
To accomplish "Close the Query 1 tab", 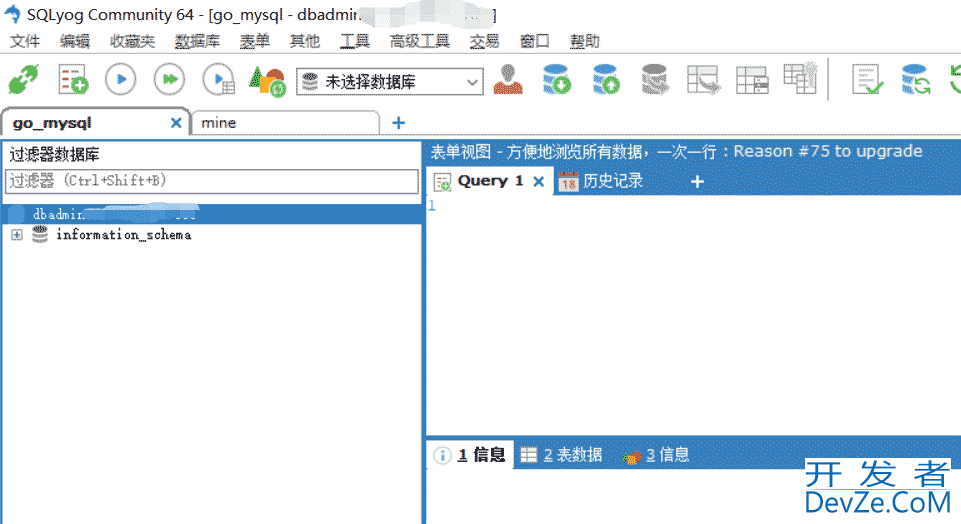I will 539,181.
